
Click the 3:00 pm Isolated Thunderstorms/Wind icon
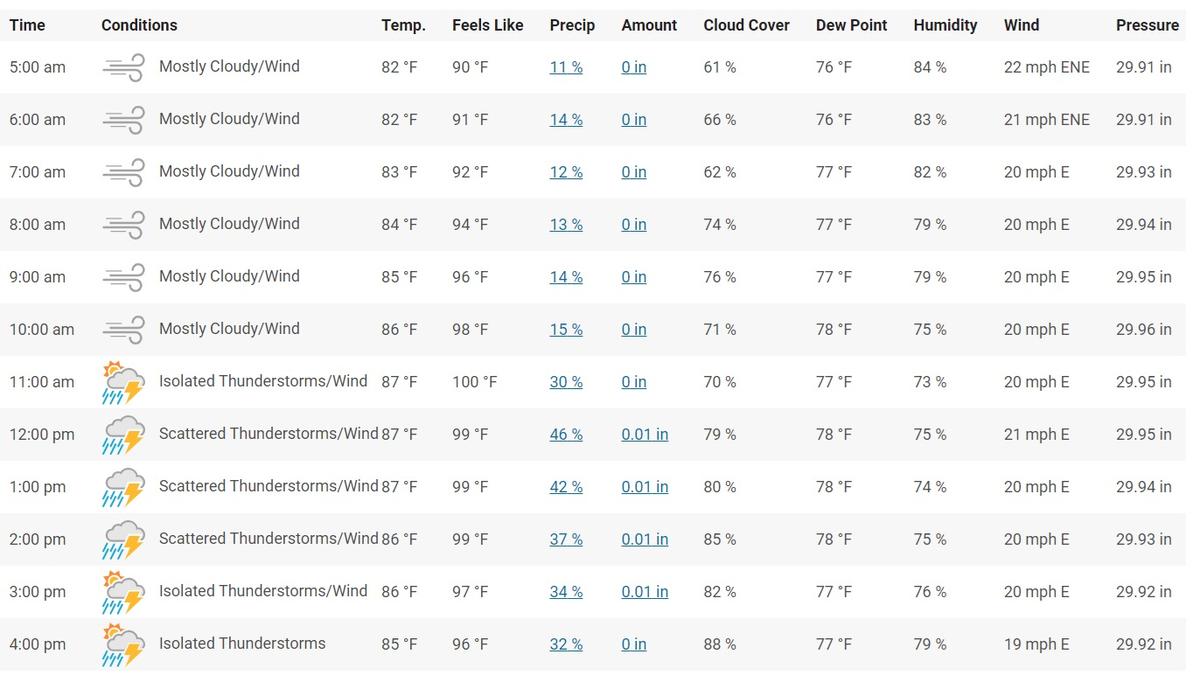pyautogui.click(x=123, y=591)
